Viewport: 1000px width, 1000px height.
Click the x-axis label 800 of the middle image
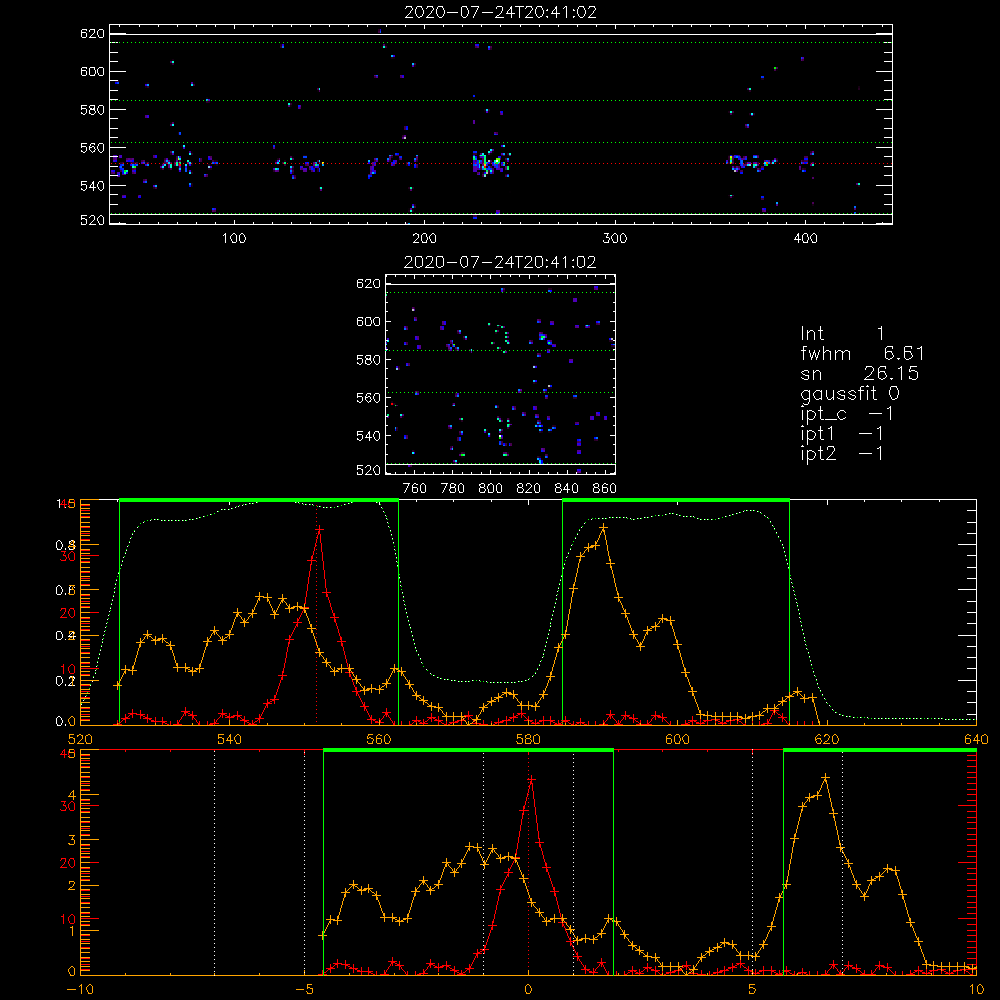pyautogui.click(x=490, y=489)
